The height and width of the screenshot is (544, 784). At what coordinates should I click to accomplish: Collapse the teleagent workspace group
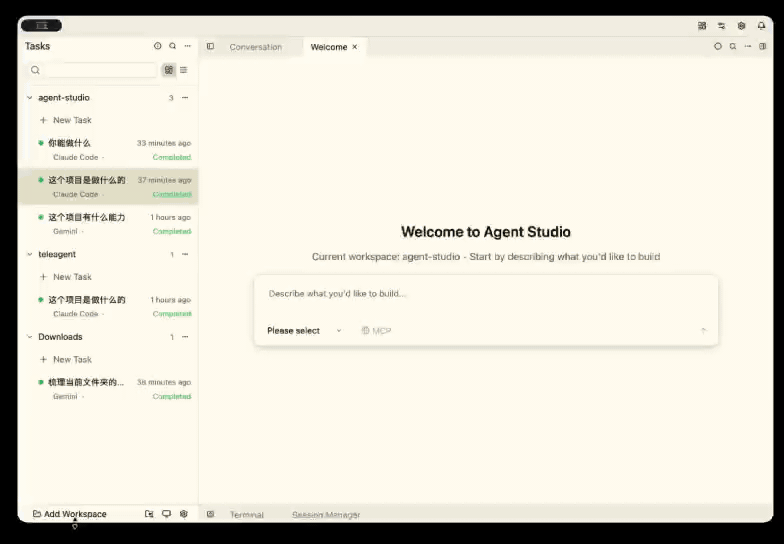(x=30, y=254)
